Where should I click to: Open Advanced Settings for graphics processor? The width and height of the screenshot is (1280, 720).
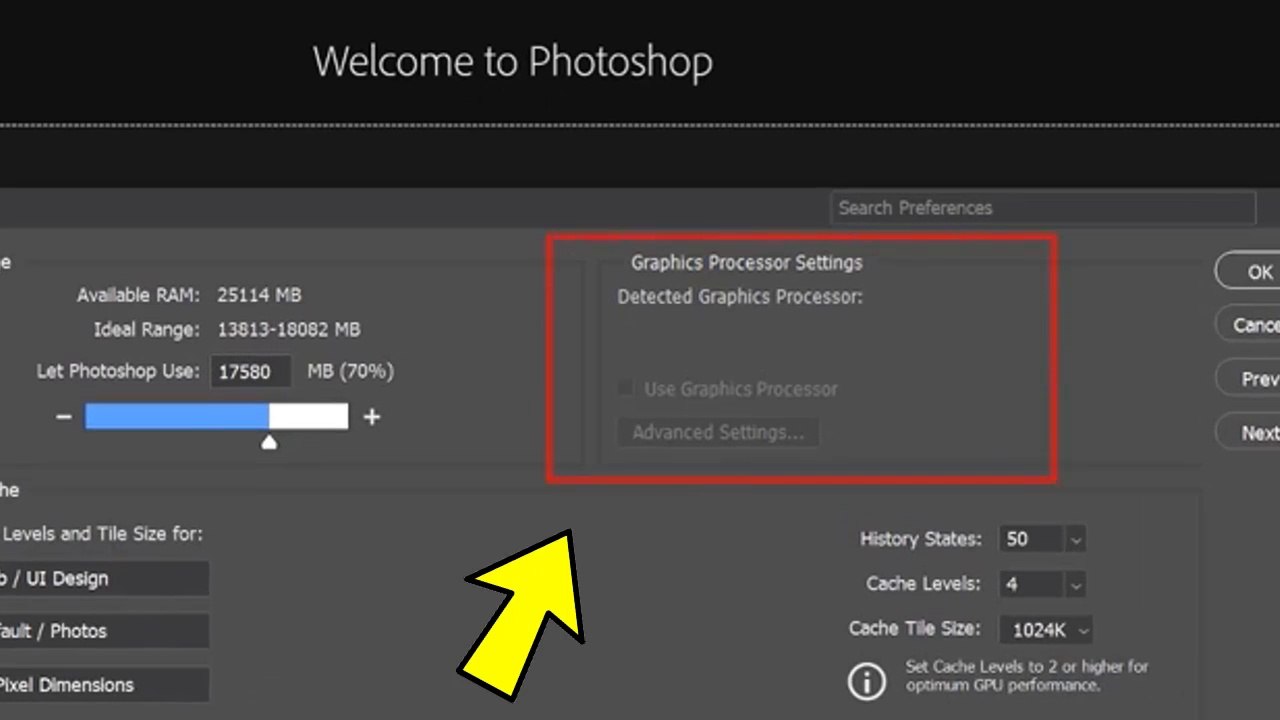[718, 433]
